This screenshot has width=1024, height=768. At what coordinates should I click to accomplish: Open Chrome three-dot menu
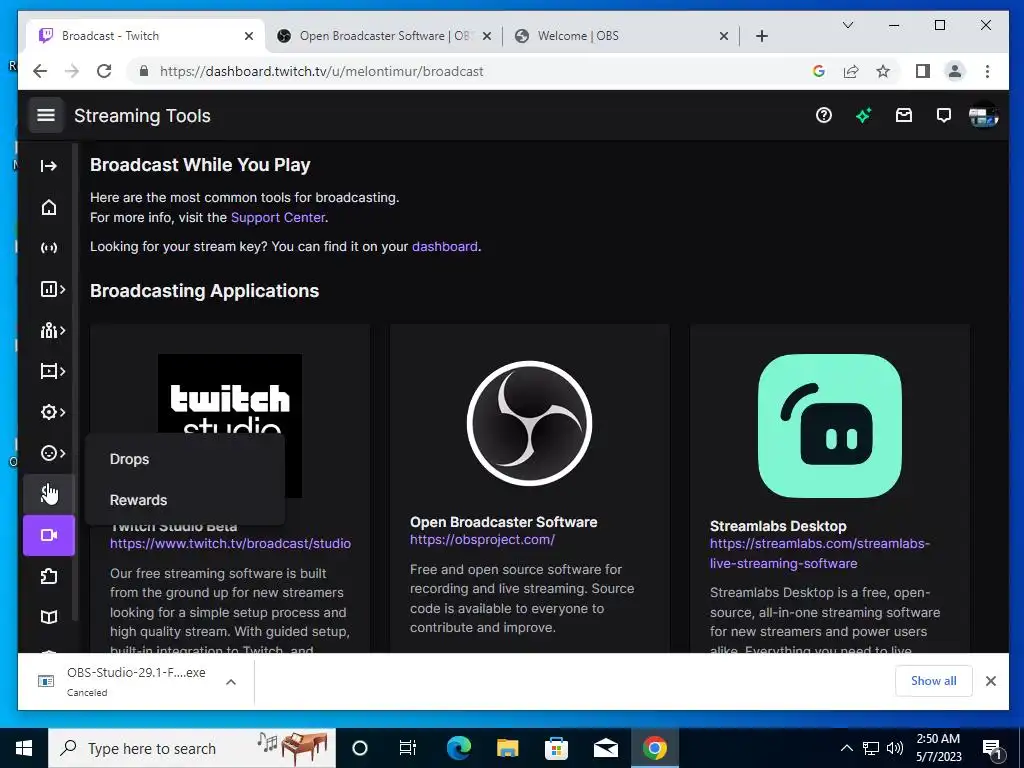click(987, 71)
